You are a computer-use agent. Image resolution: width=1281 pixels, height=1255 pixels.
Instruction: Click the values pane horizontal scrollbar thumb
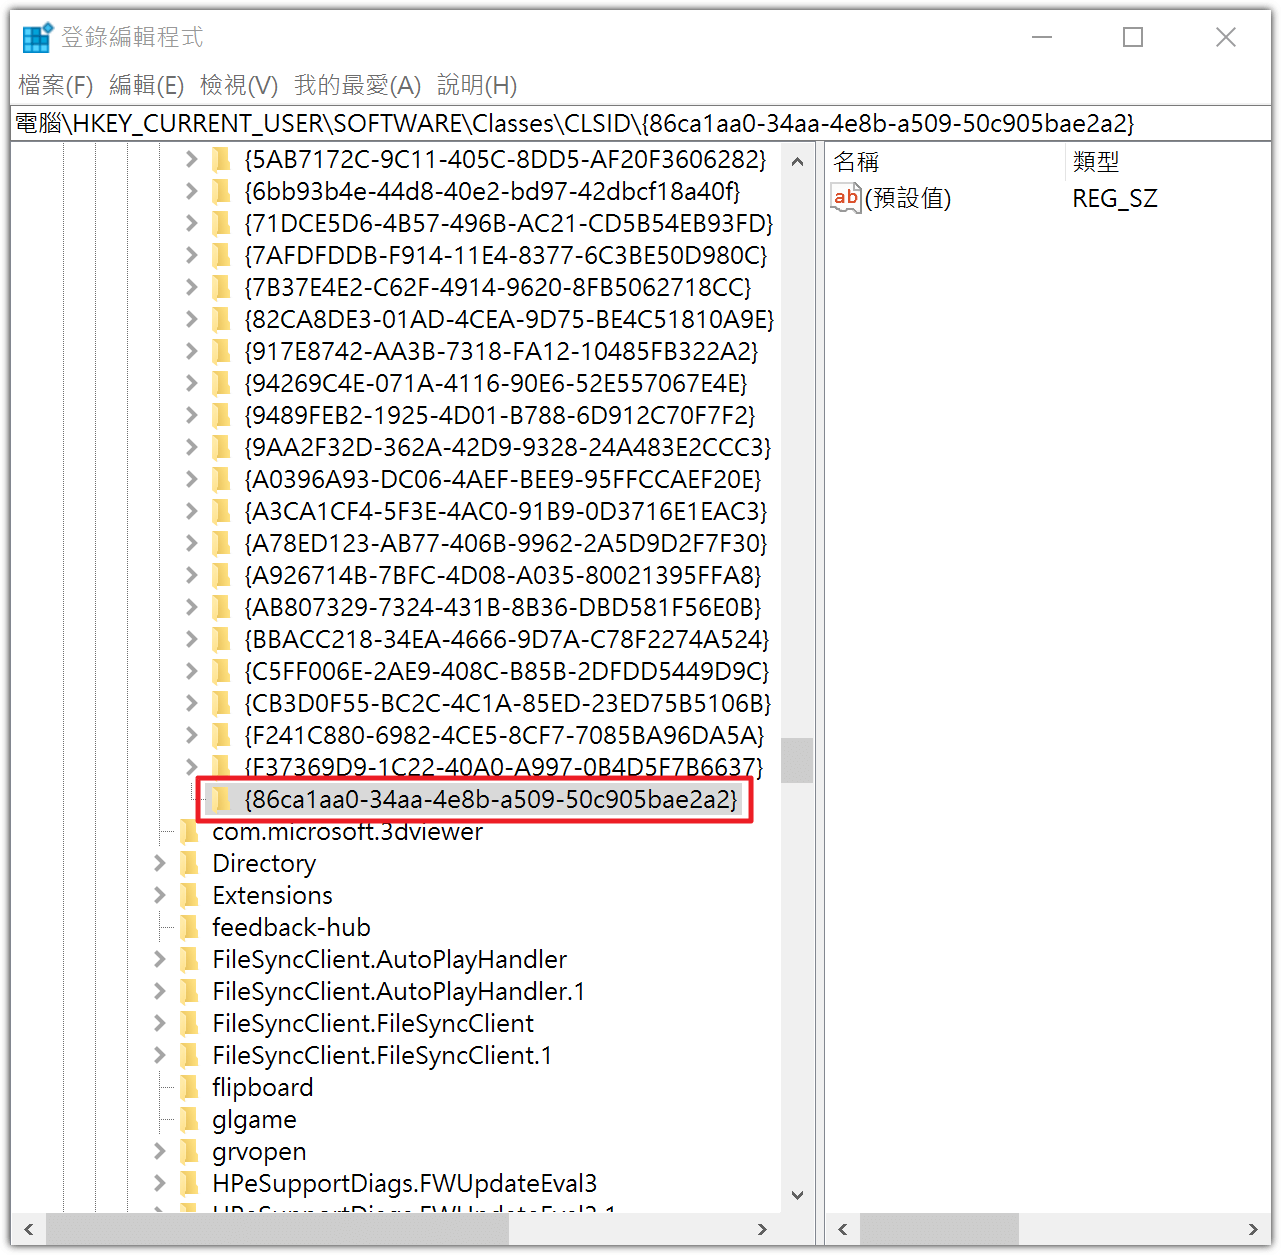(x=939, y=1229)
